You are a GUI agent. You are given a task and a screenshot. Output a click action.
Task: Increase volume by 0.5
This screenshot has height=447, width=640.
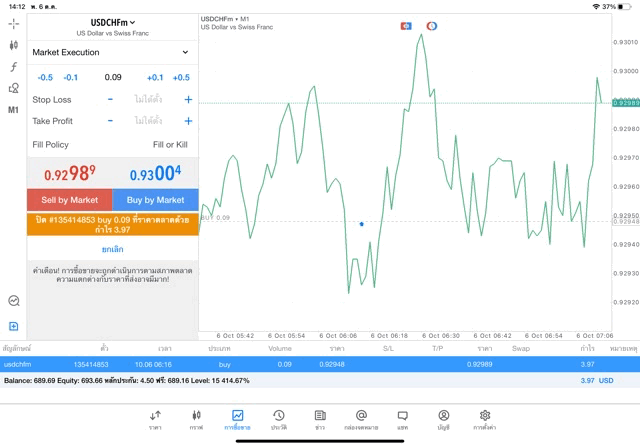coord(181,77)
